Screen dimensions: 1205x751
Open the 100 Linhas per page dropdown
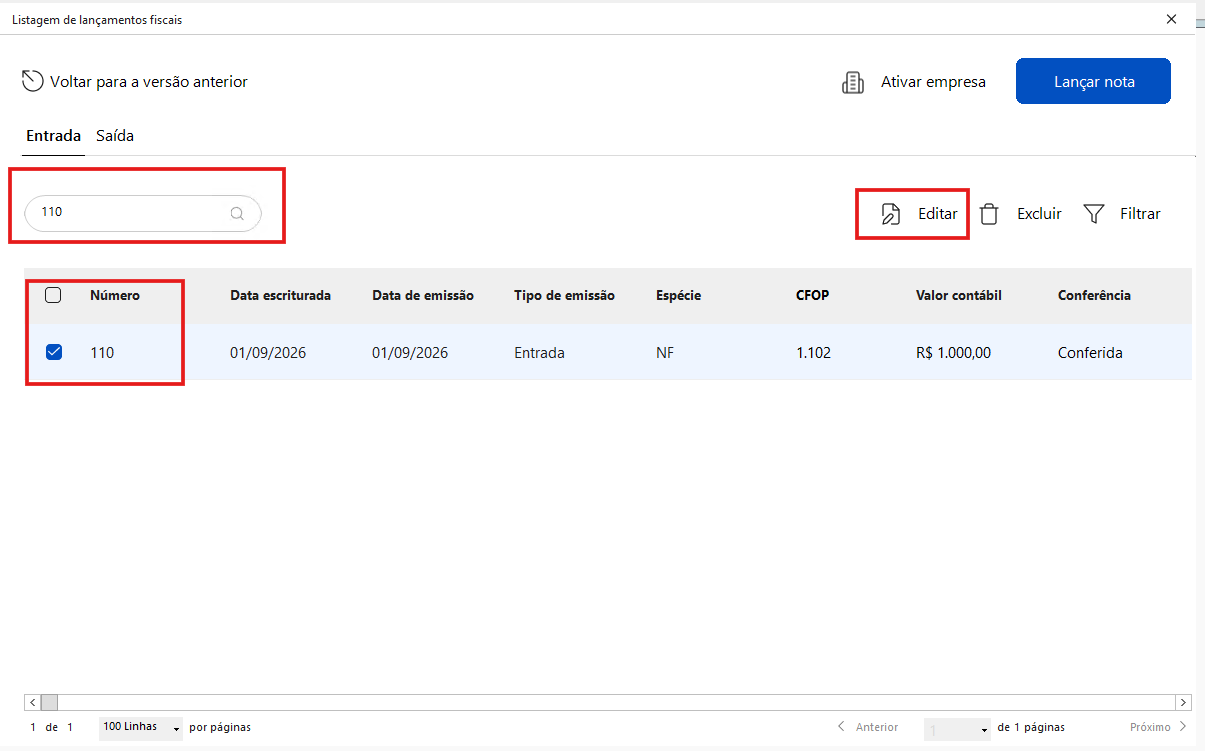coord(140,727)
